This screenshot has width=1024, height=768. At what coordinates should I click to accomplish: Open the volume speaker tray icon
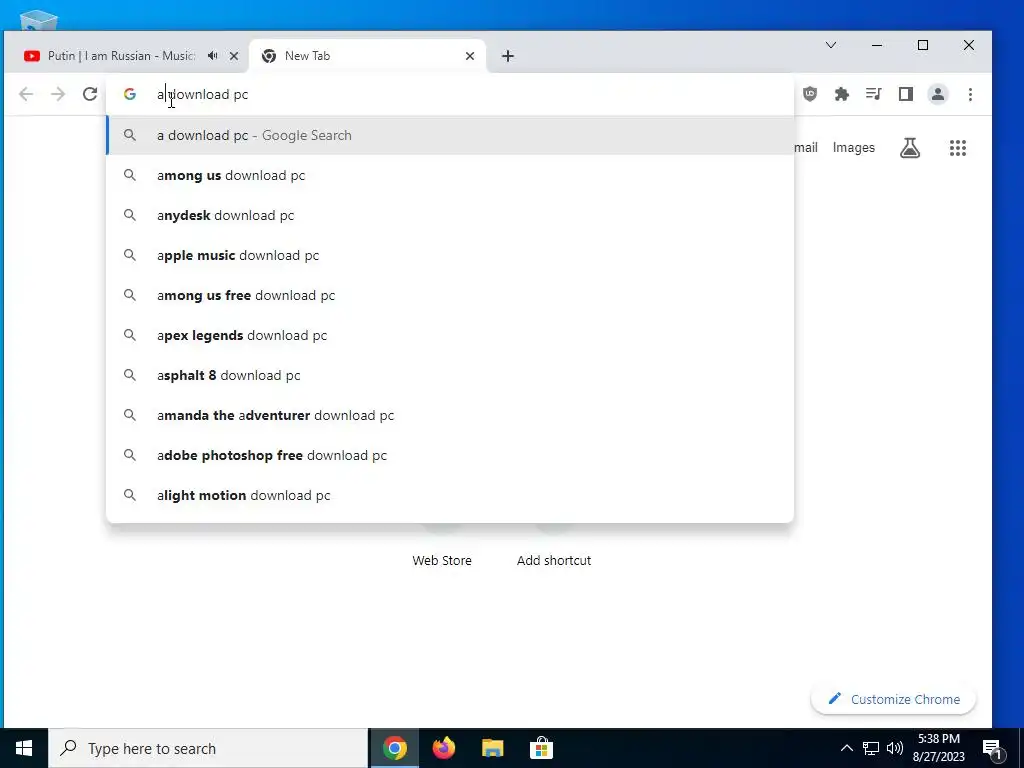pos(895,748)
